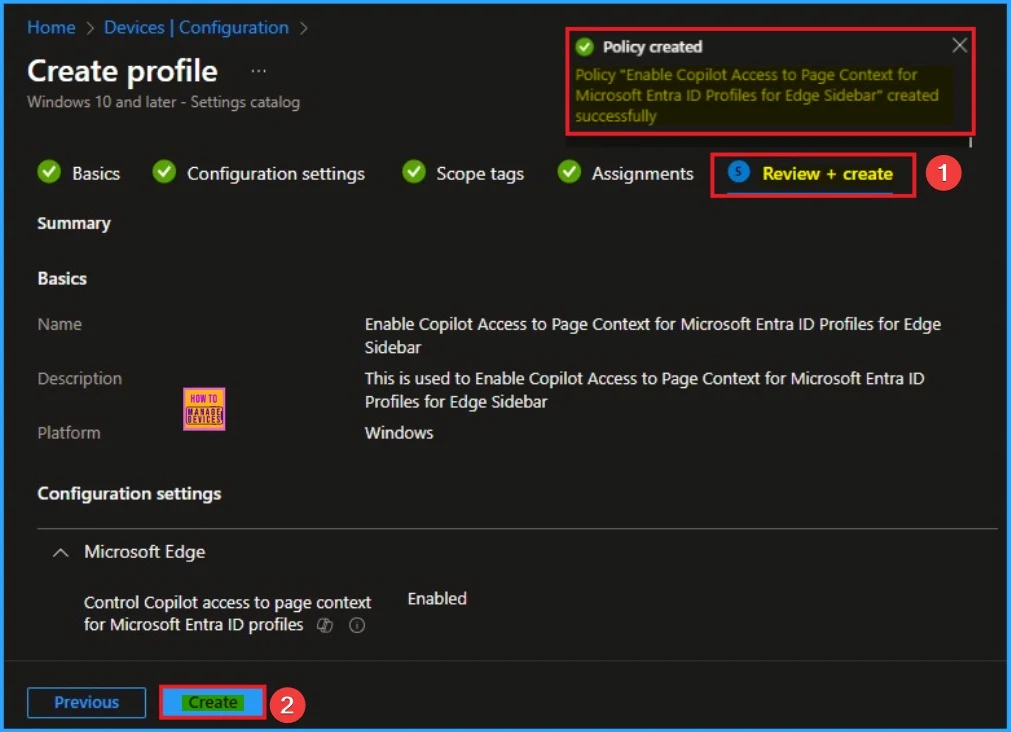
Task: Click the breadcrumb chevron after Home
Action: pos(89,27)
